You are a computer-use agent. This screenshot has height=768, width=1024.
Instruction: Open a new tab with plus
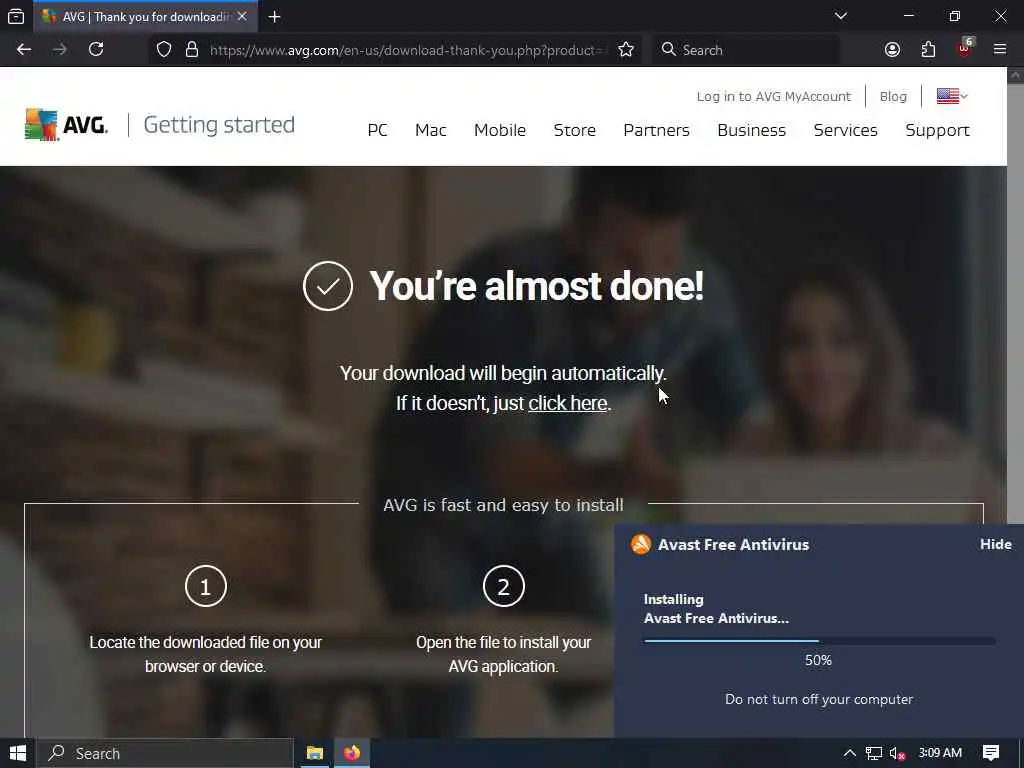click(274, 17)
